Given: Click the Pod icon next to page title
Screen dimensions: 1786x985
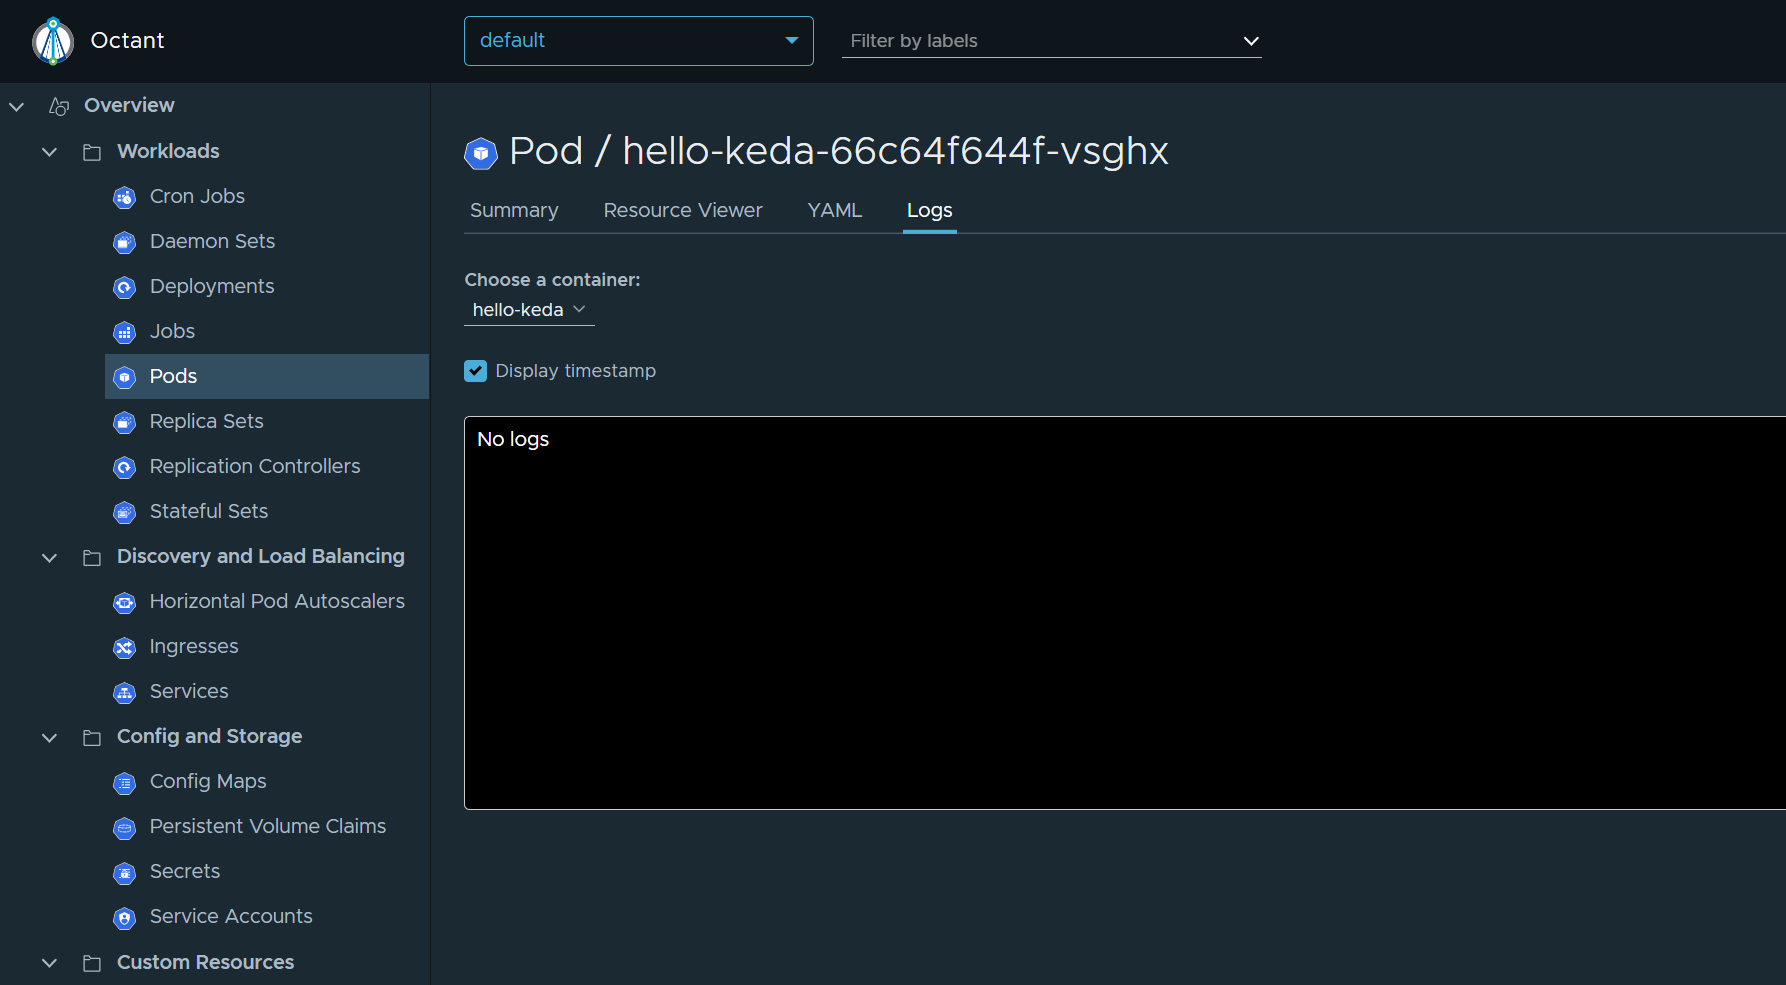Looking at the screenshot, I should 481,154.
